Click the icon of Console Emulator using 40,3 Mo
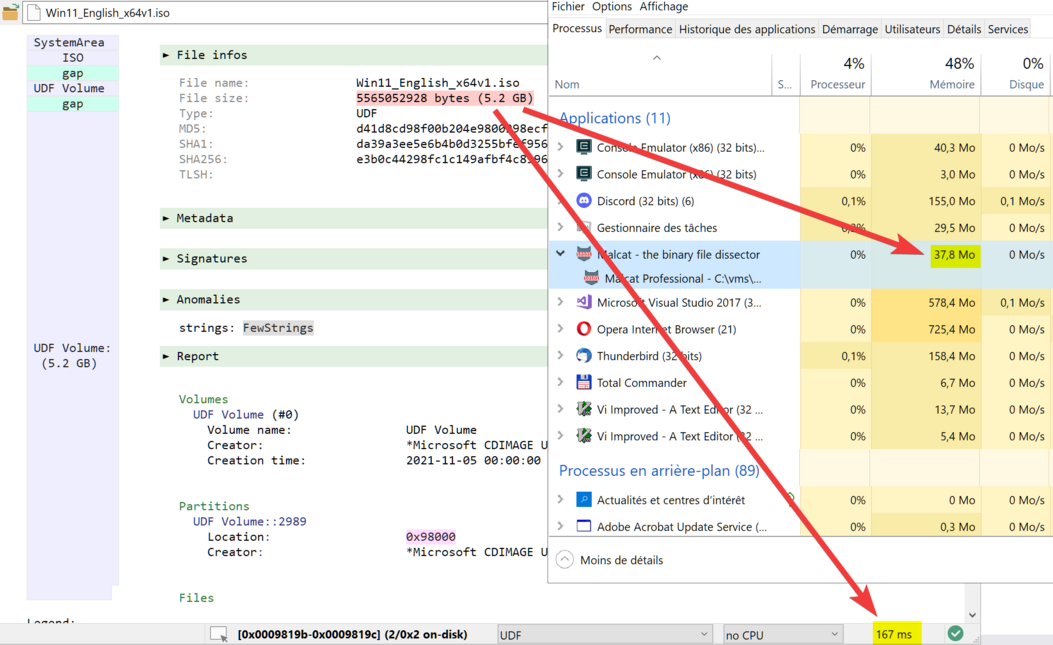Image resolution: width=1053 pixels, height=645 pixels. (x=584, y=147)
